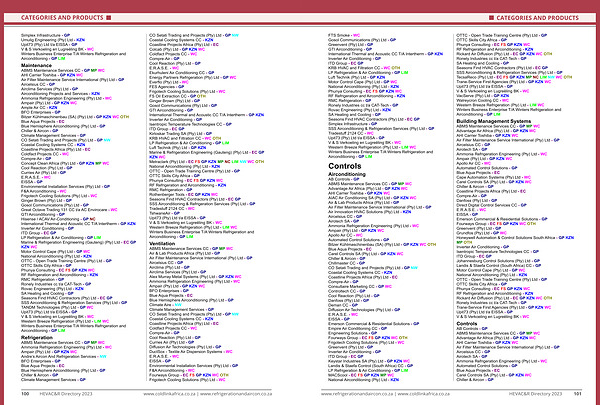600x405 pixels.
Task: Click the Airconditioning subheading under Controls
Action: click(x=347, y=174)
